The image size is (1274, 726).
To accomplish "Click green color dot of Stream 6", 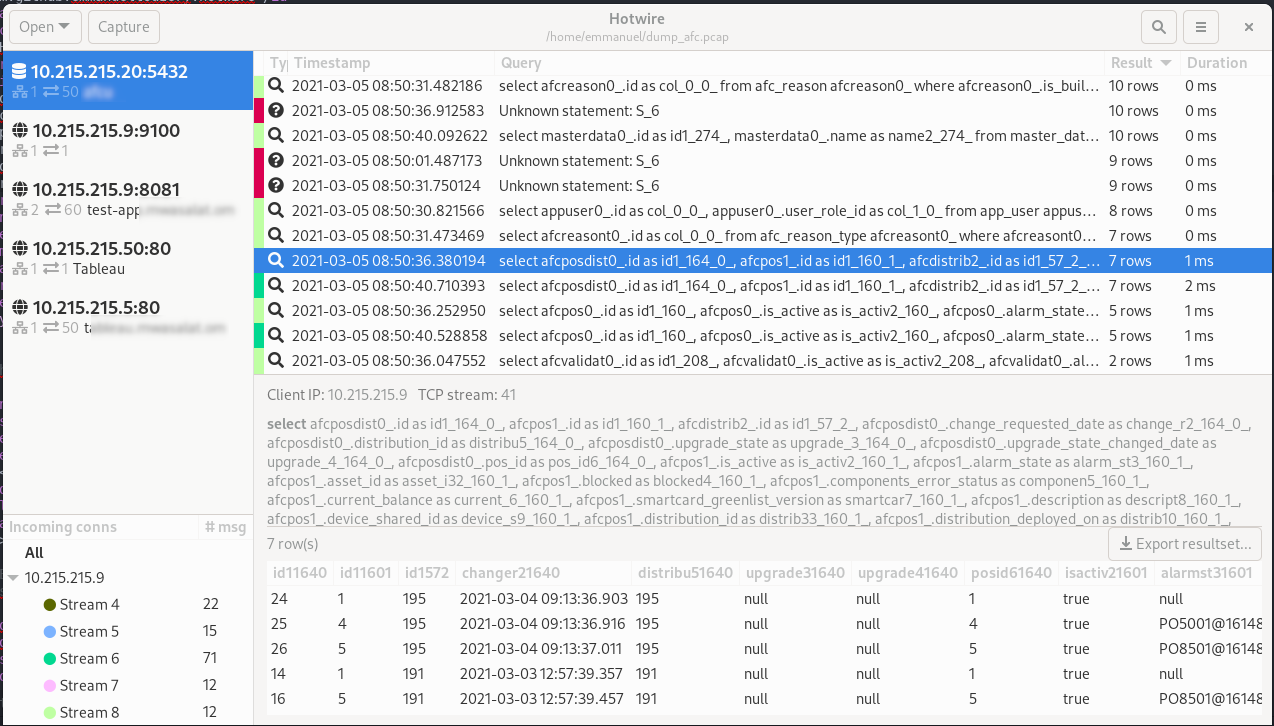I will [50, 659].
